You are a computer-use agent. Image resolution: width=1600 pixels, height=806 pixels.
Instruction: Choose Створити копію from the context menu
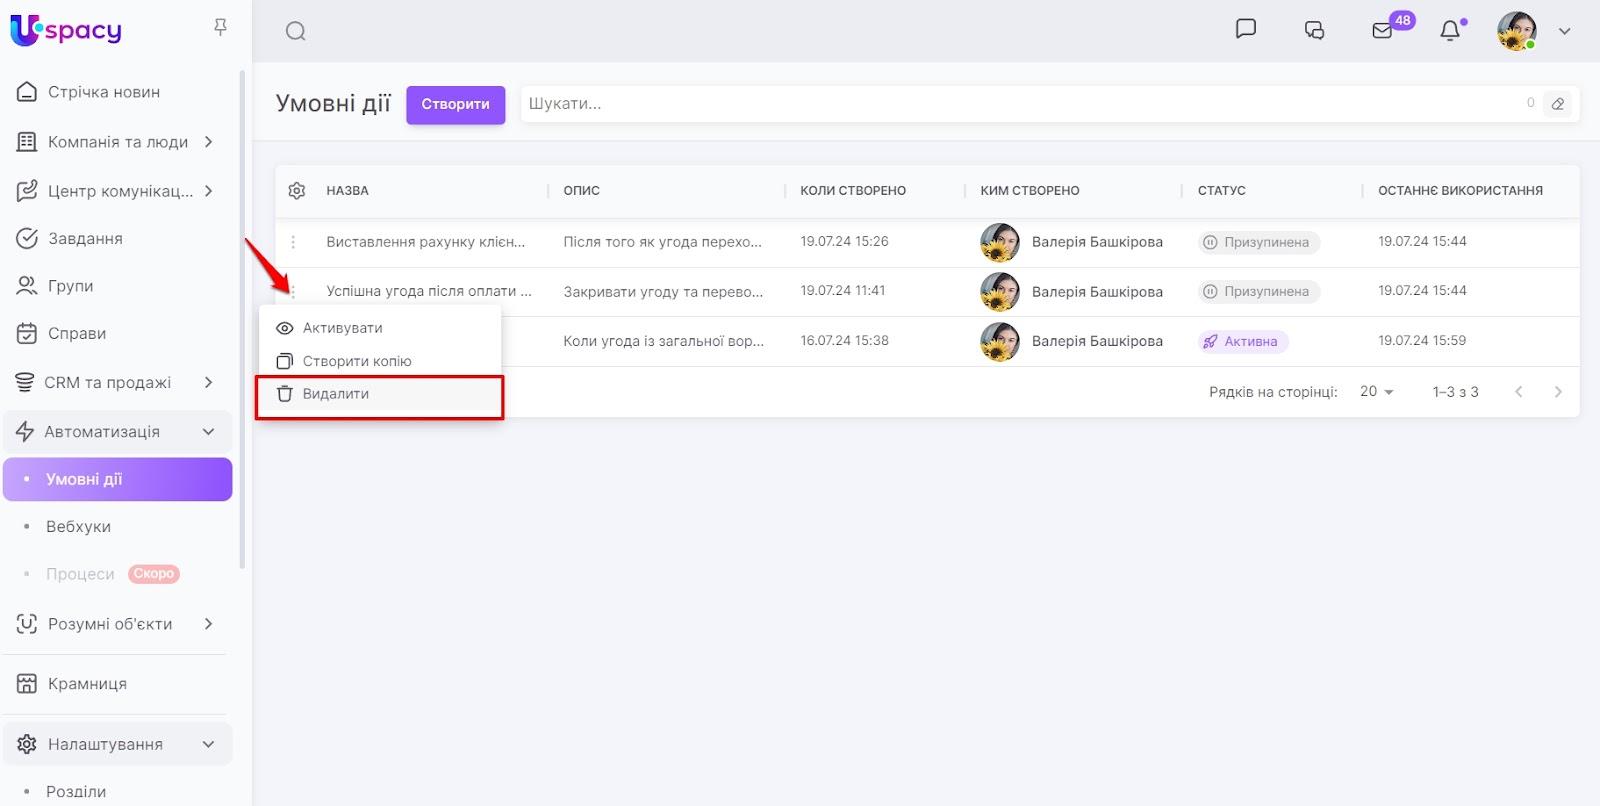pos(356,361)
